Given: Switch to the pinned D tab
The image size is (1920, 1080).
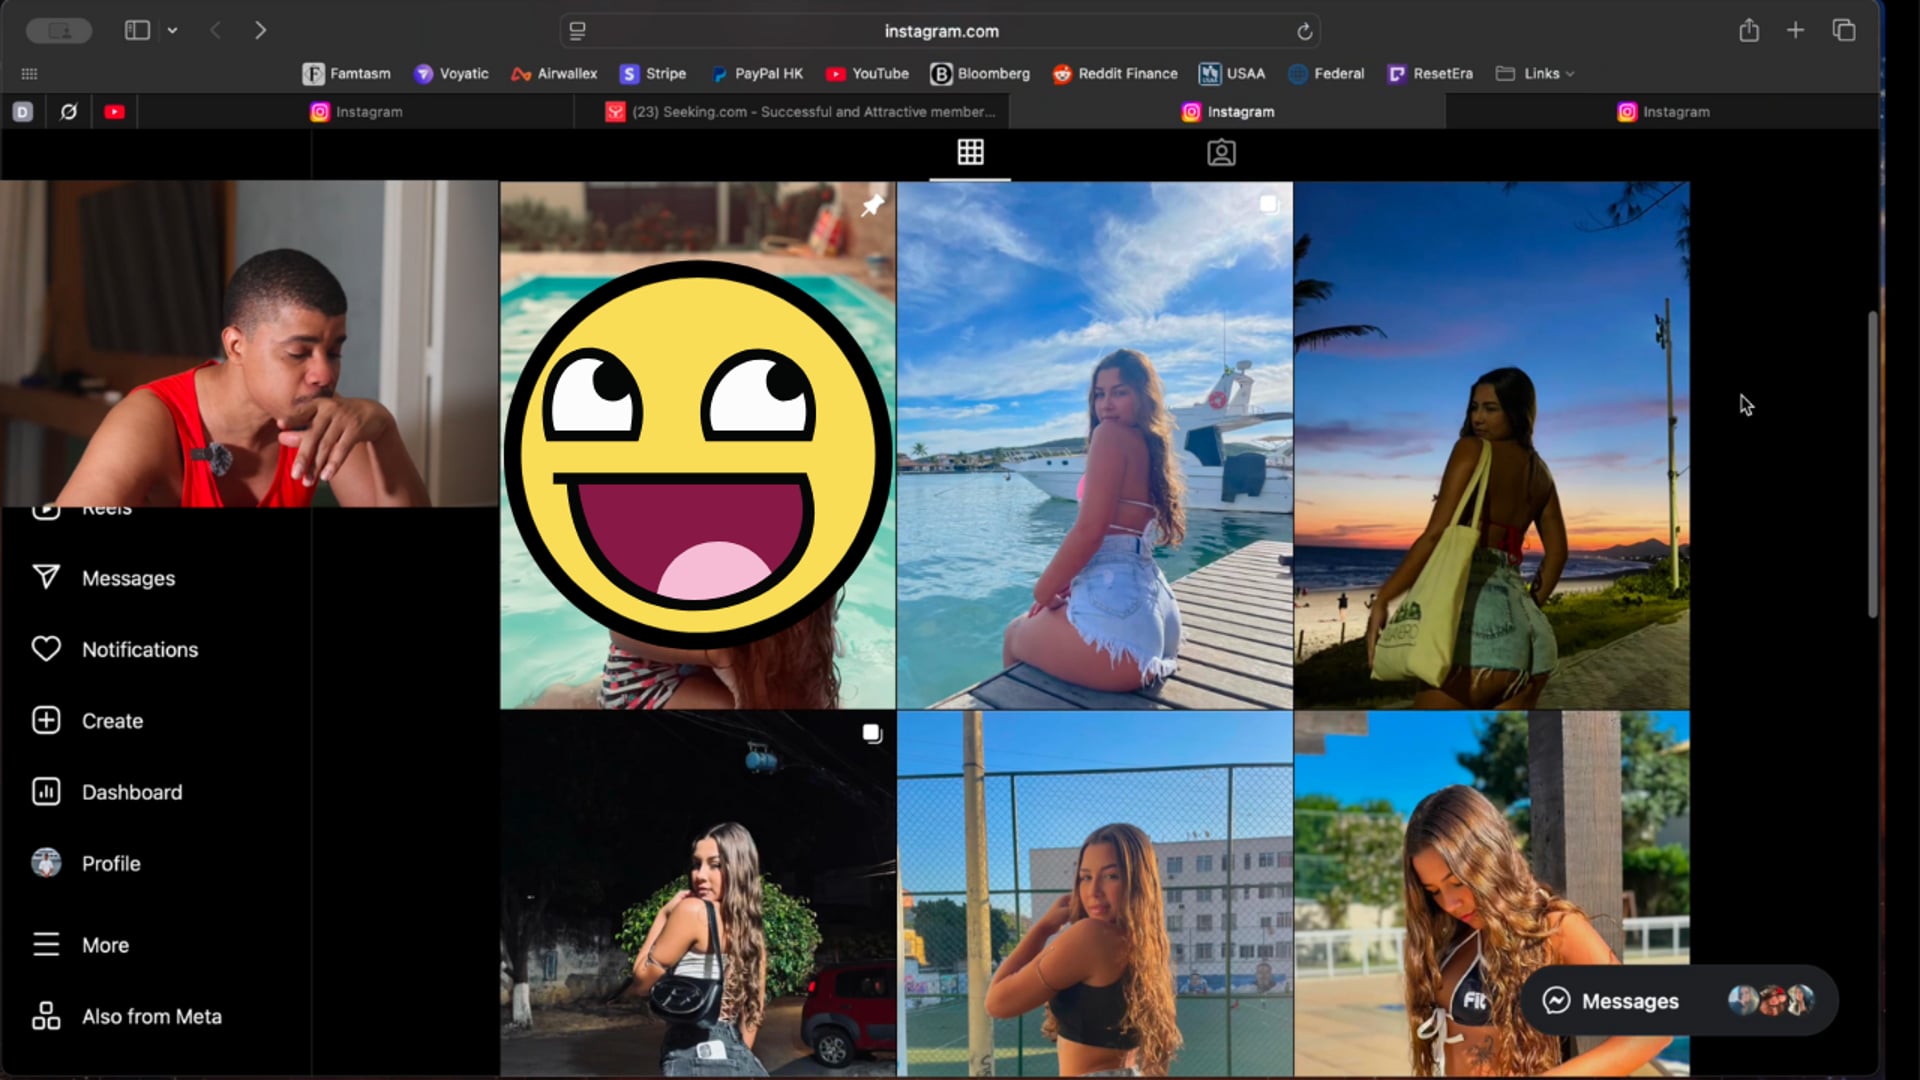Looking at the screenshot, I should (23, 111).
